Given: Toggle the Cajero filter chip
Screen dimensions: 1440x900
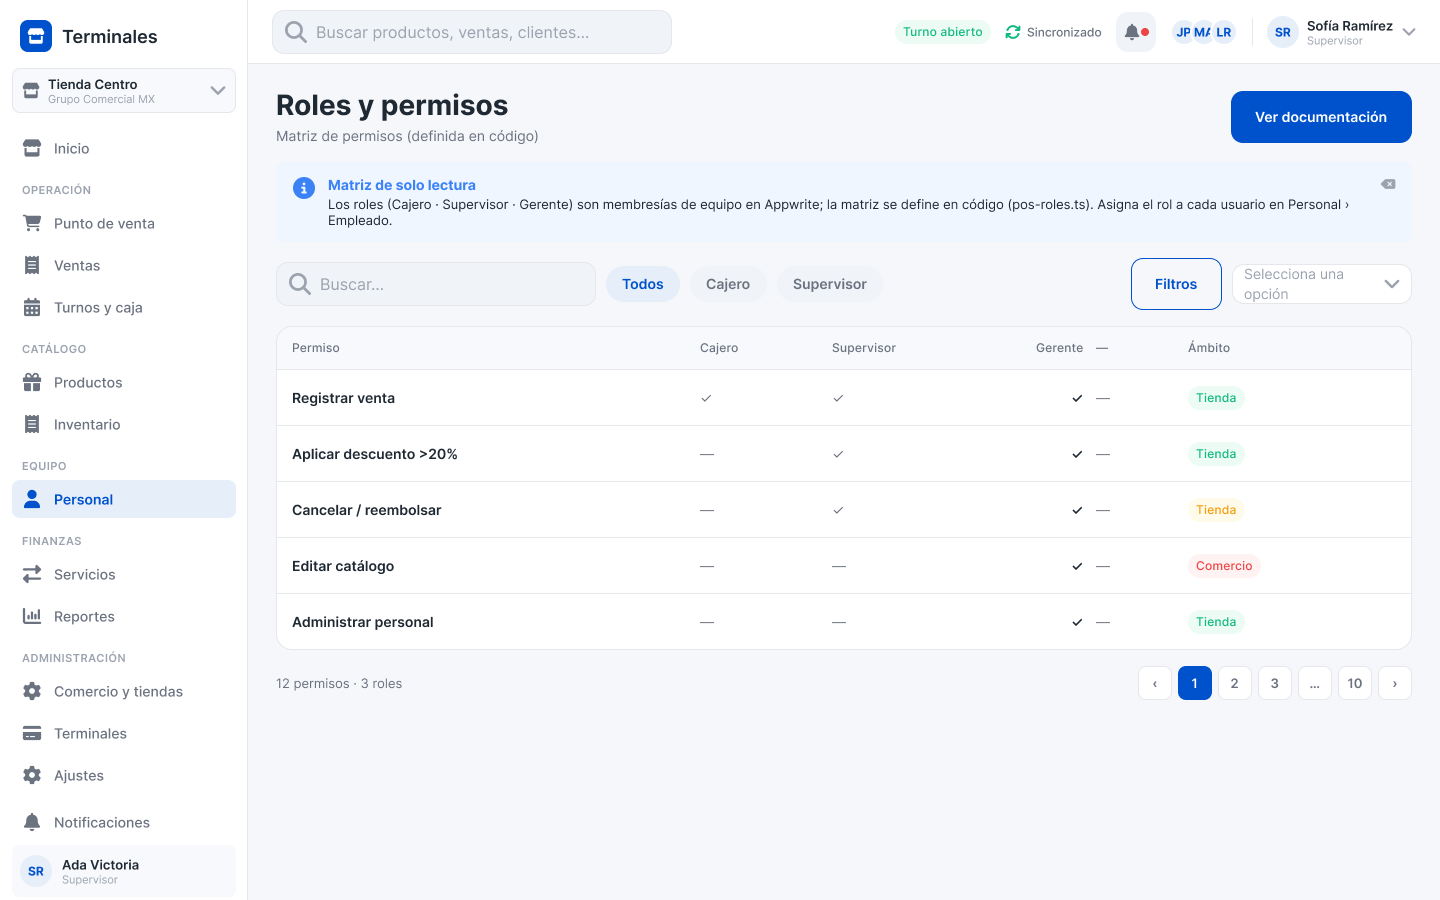Looking at the screenshot, I should (x=728, y=284).
